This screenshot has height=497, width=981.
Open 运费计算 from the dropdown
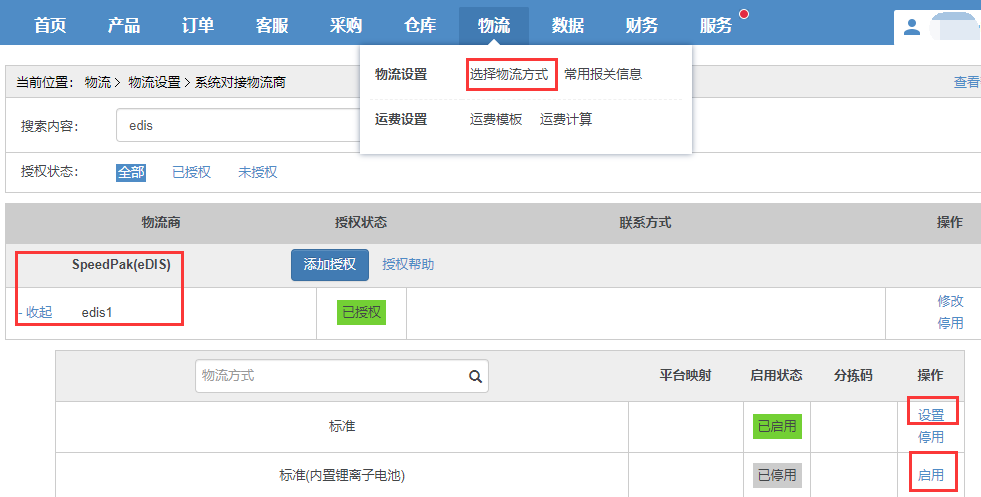[x=566, y=120]
